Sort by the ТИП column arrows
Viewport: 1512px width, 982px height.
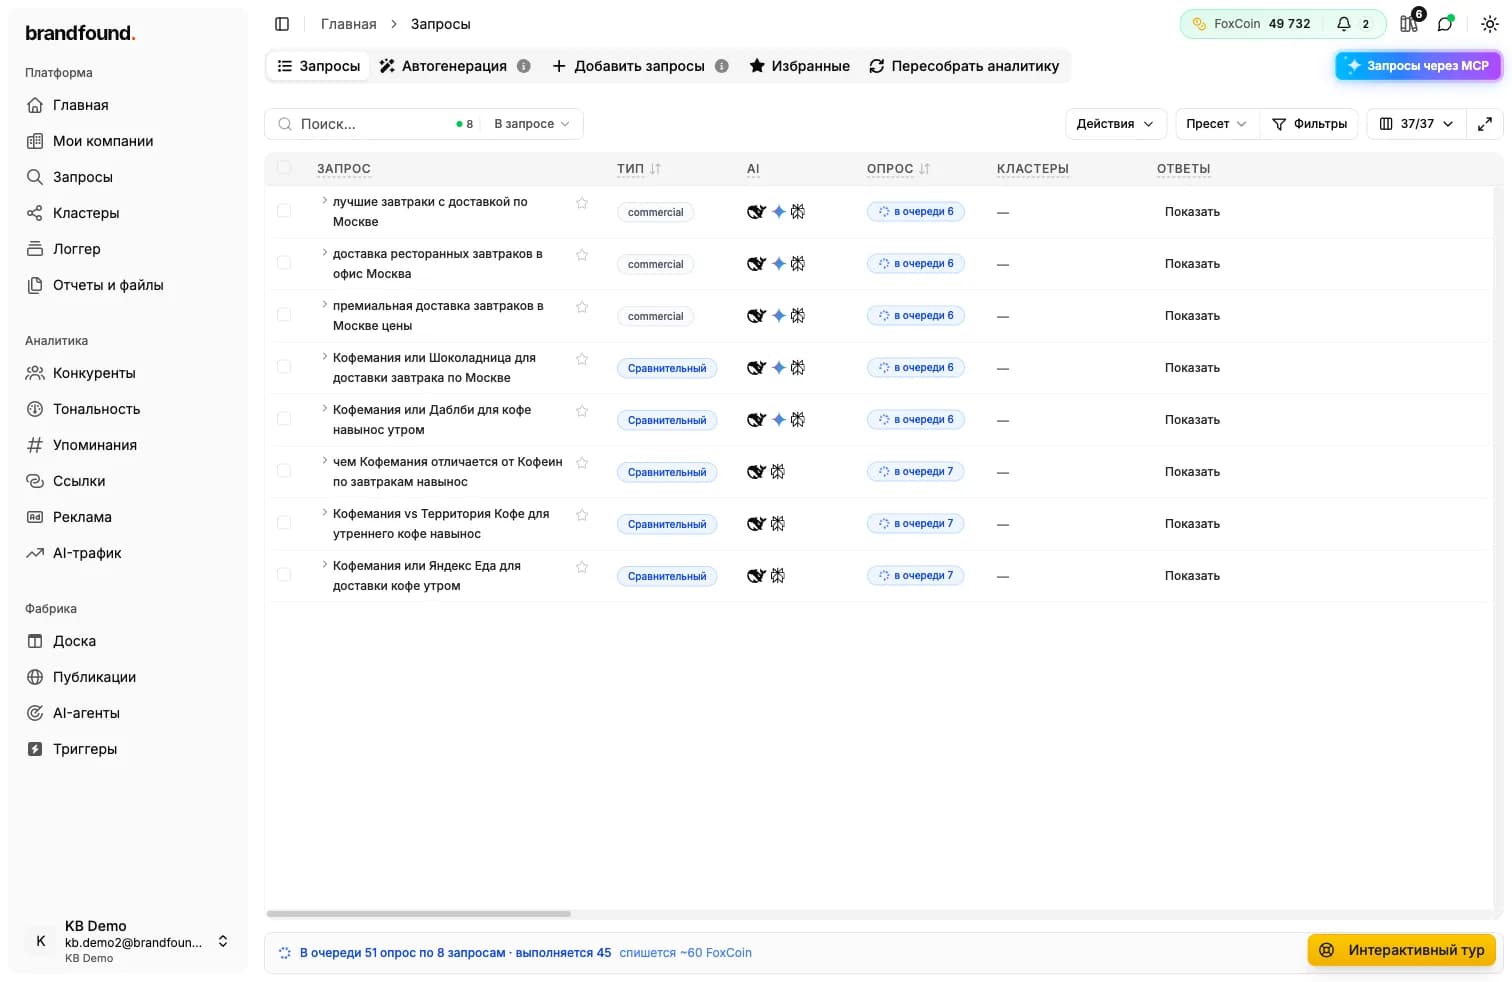click(x=655, y=169)
